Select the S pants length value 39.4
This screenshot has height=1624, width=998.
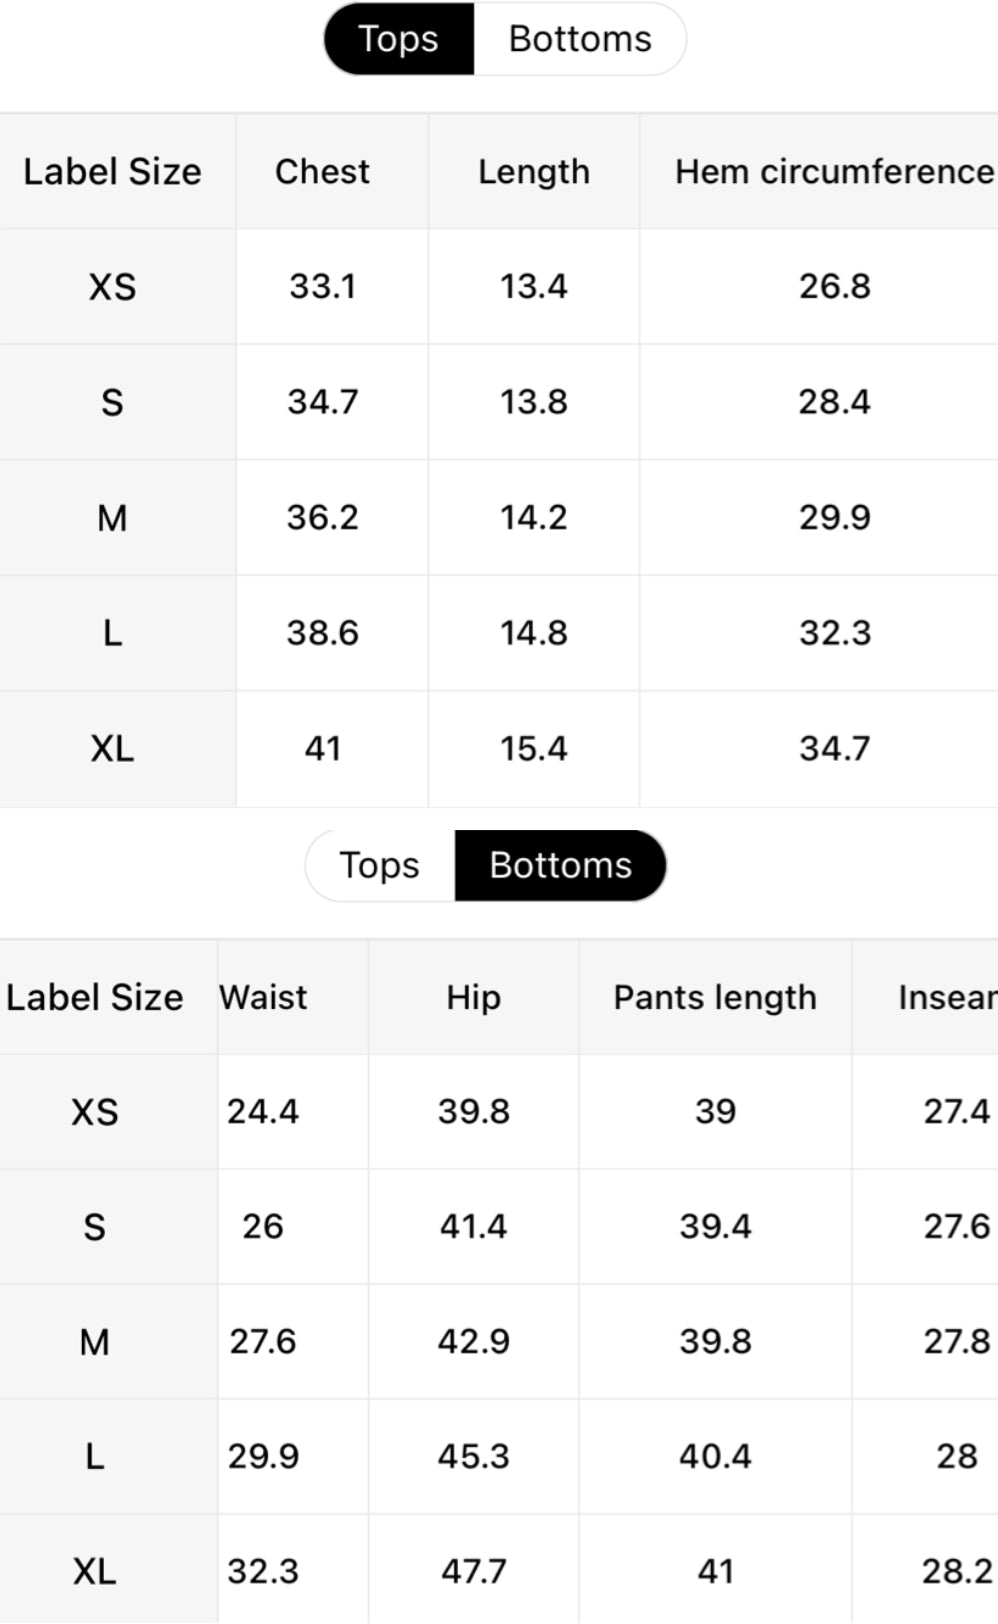click(715, 1226)
